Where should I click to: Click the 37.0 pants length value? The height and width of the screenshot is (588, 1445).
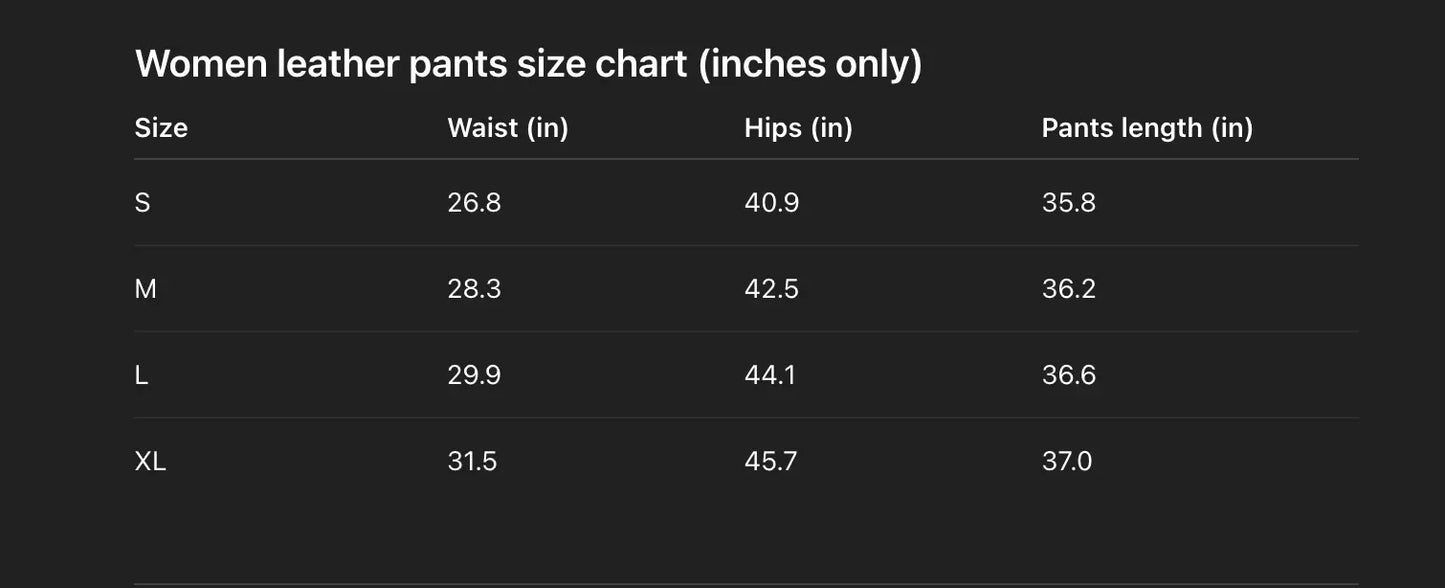[x=1067, y=461]
